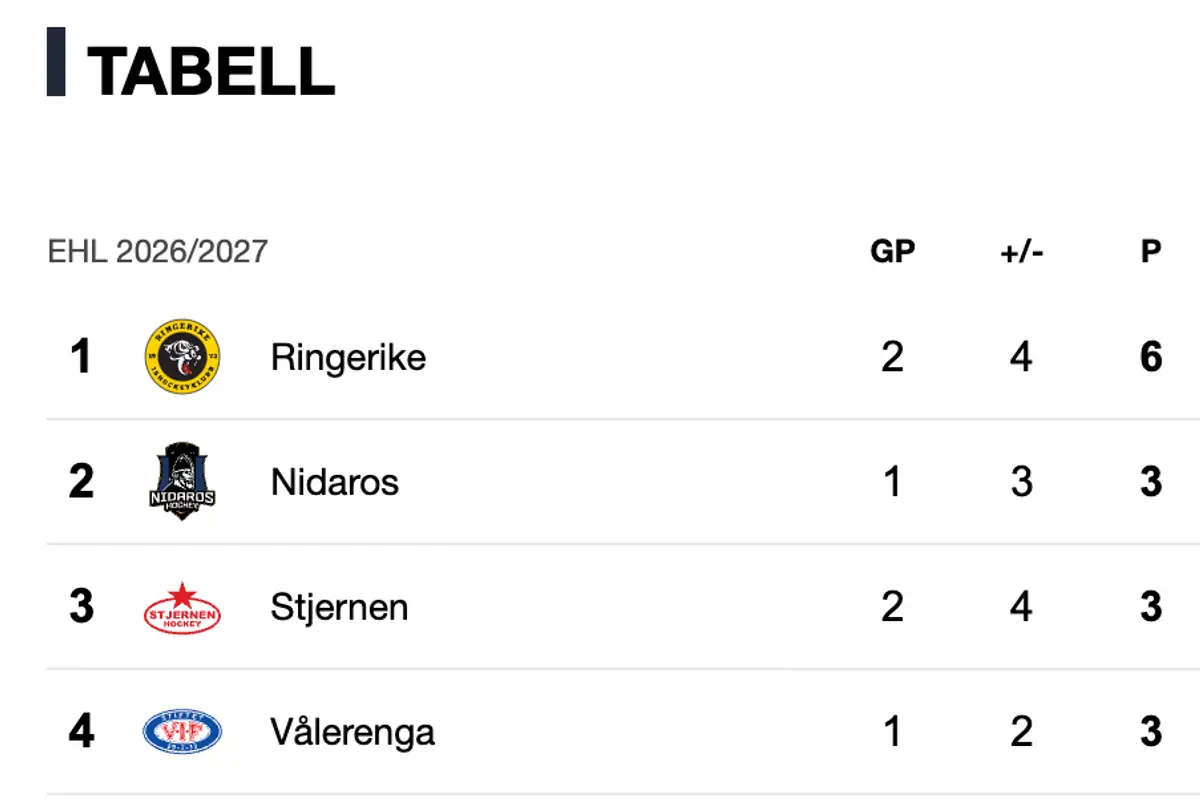The width and height of the screenshot is (1200, 800).
Task: Click the Vålerenga oval logo
Action: pos(182,732)
